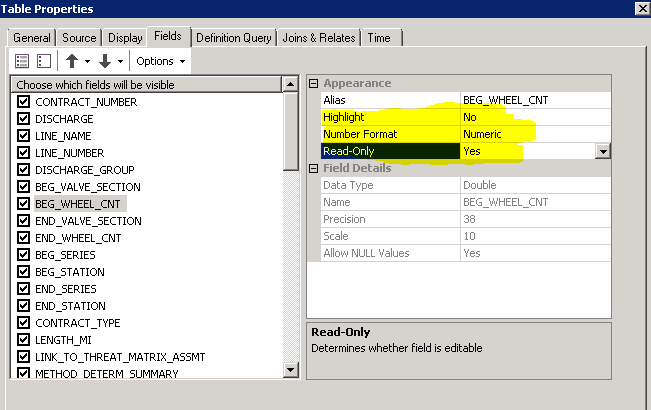
Task: Toggle BEG_VALVE_SECTION field checkbox
Action: (24, 187)
